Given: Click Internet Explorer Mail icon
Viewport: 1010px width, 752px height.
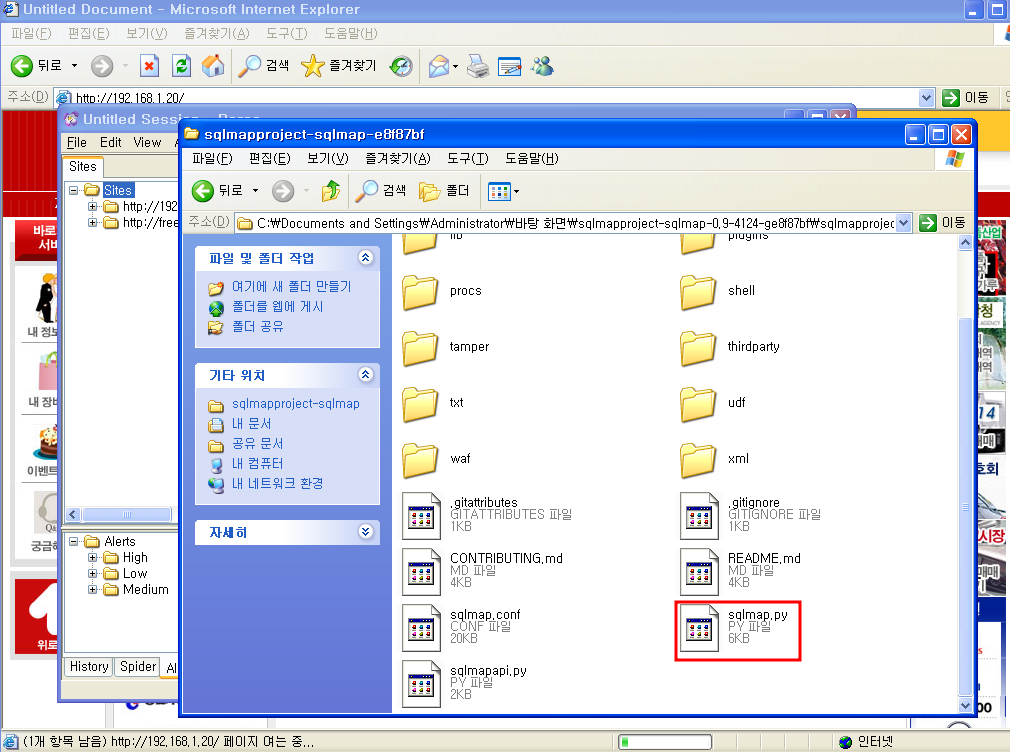Looking at the screenshot, I should pos(439,66).
